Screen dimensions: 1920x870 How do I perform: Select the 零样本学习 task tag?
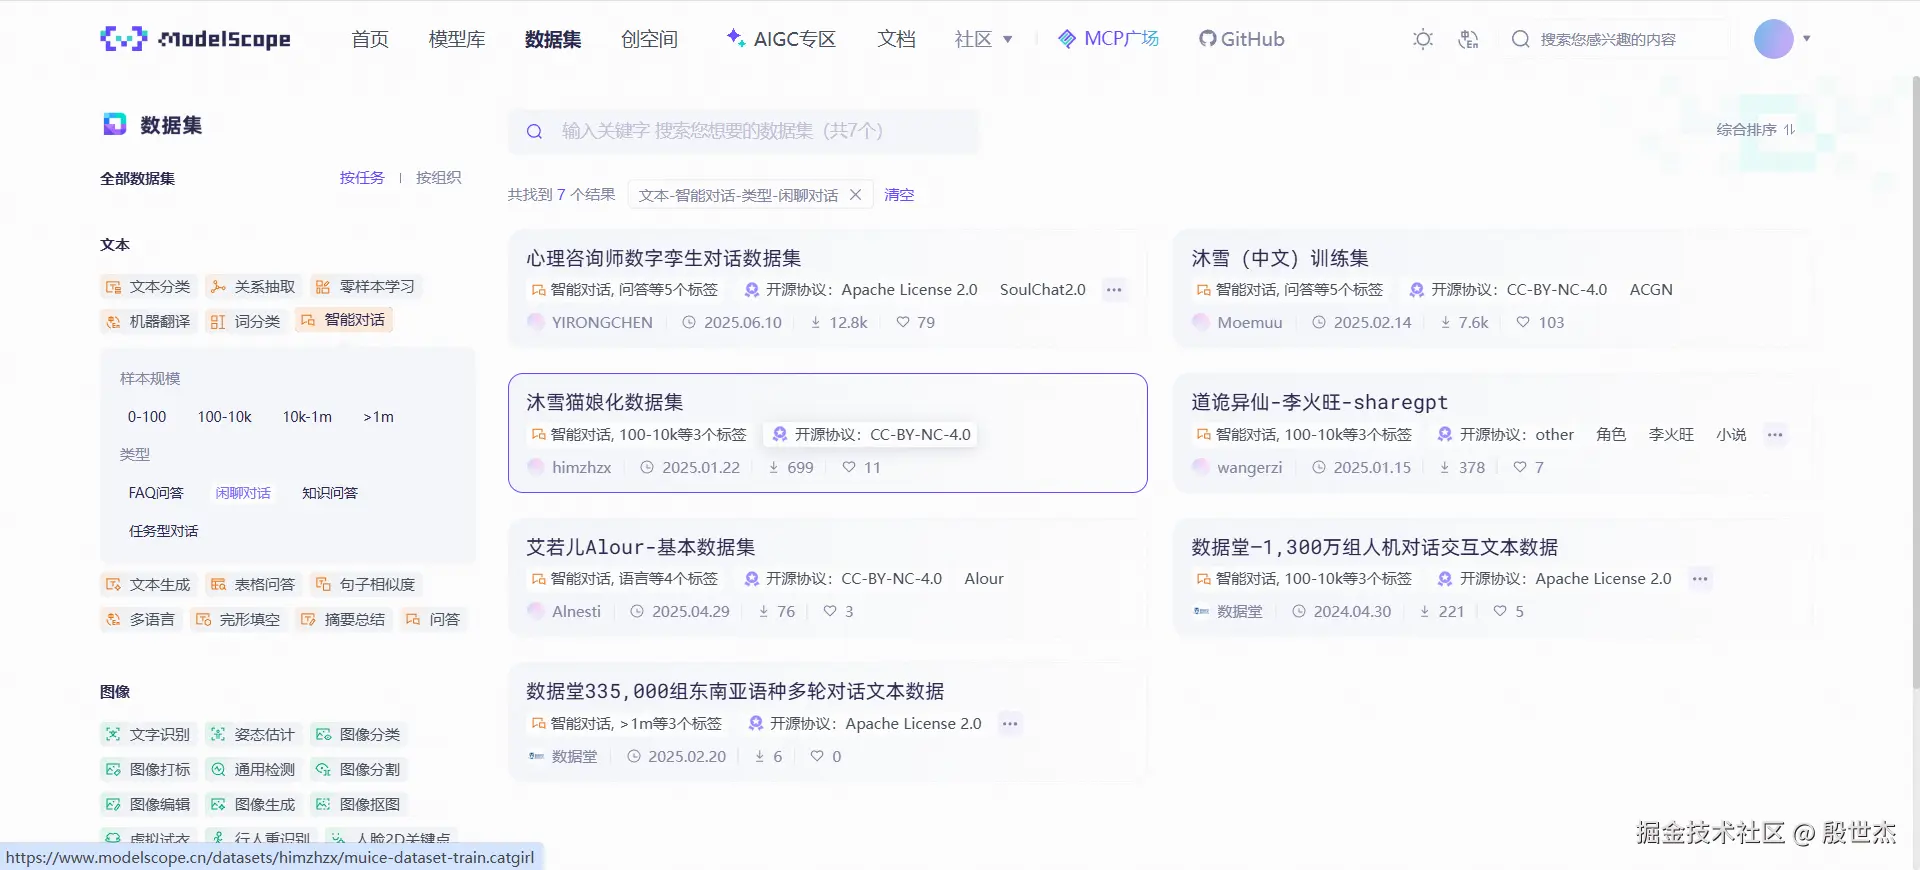pos(365,287)
